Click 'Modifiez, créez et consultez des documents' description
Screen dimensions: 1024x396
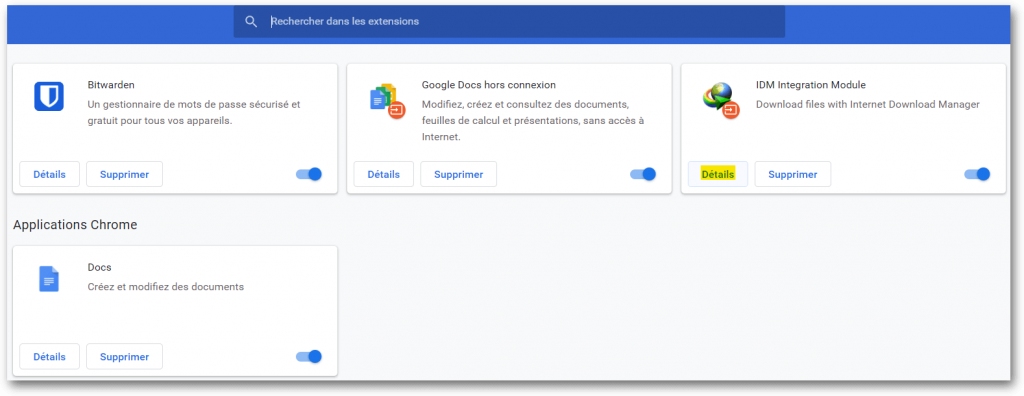[533, 121]
